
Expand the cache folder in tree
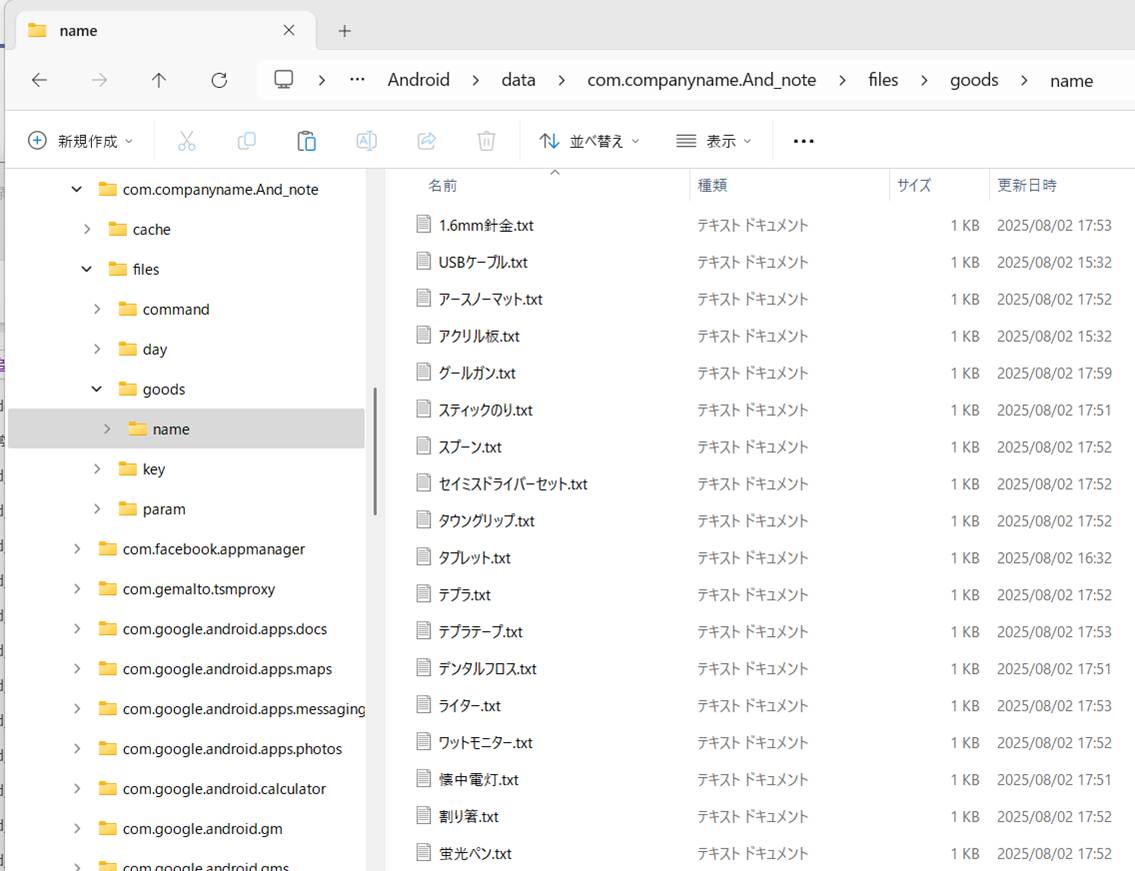coord(87,229)
